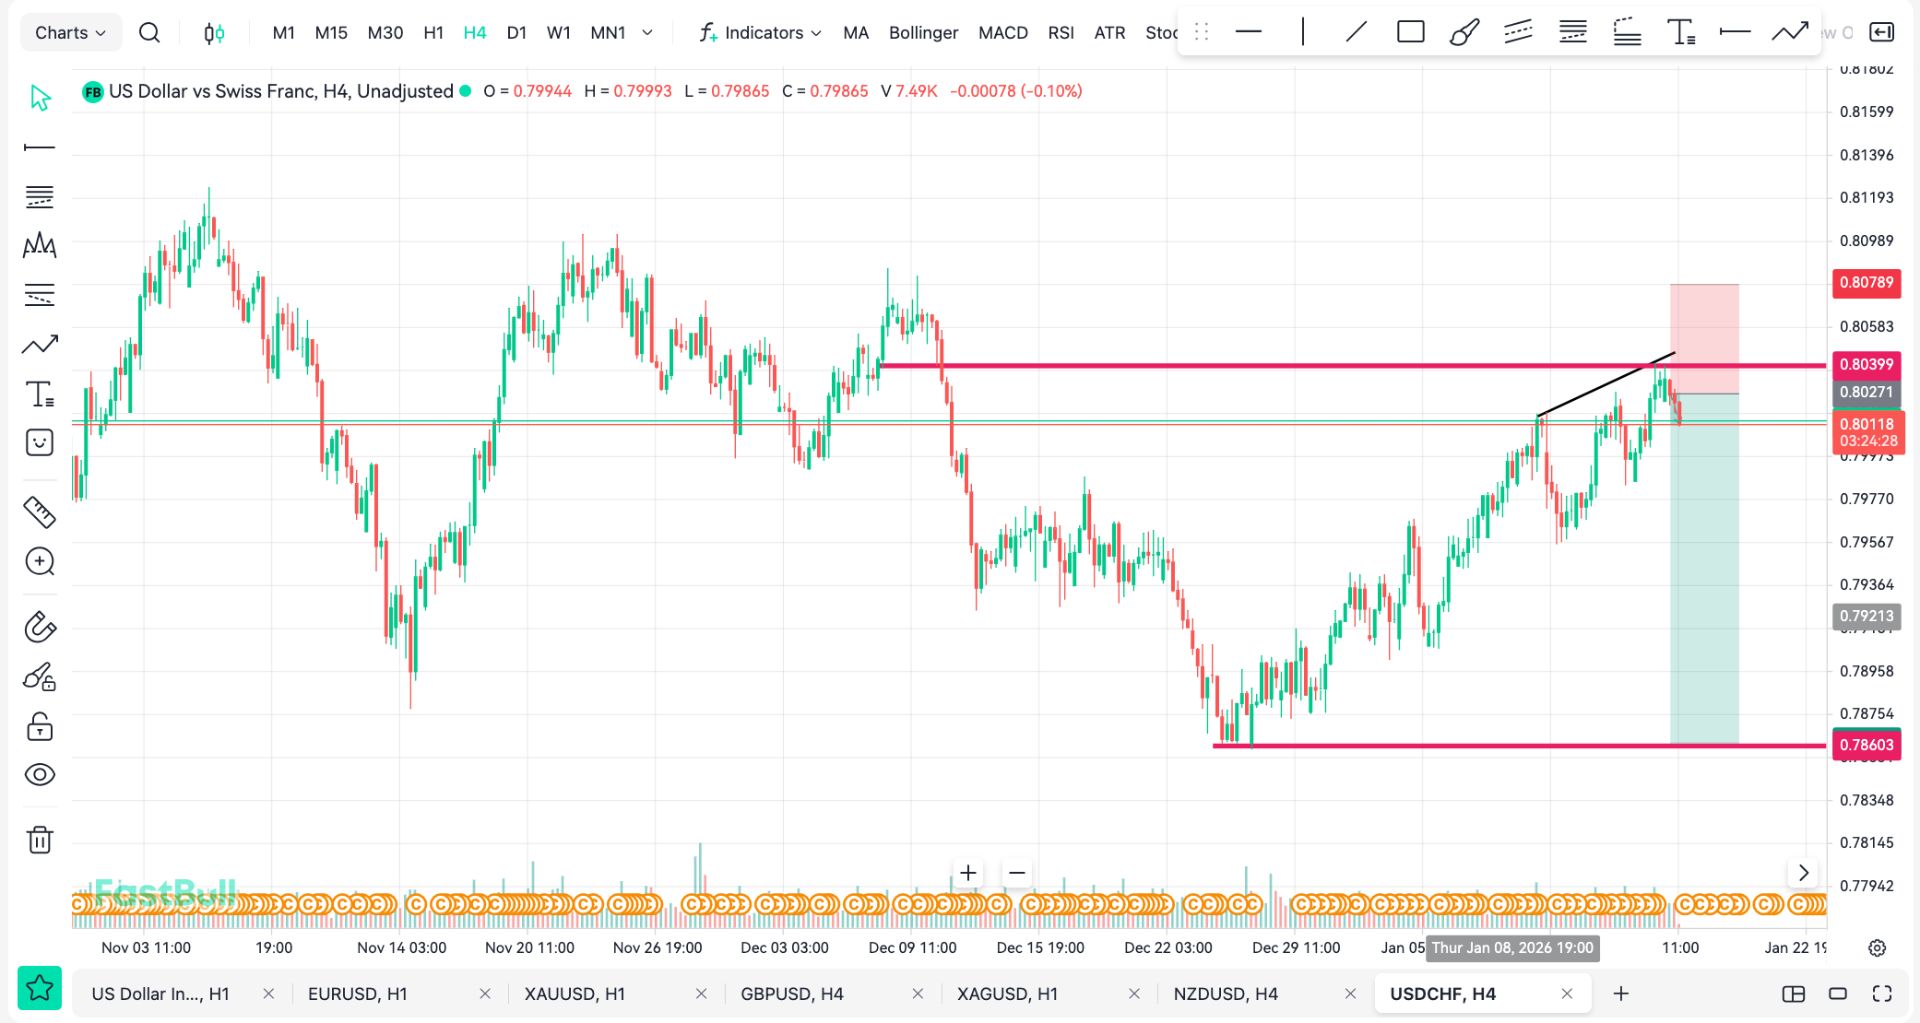
Task: Toggle fullscreen mode at bottom right
Action: pos(1882,993)
